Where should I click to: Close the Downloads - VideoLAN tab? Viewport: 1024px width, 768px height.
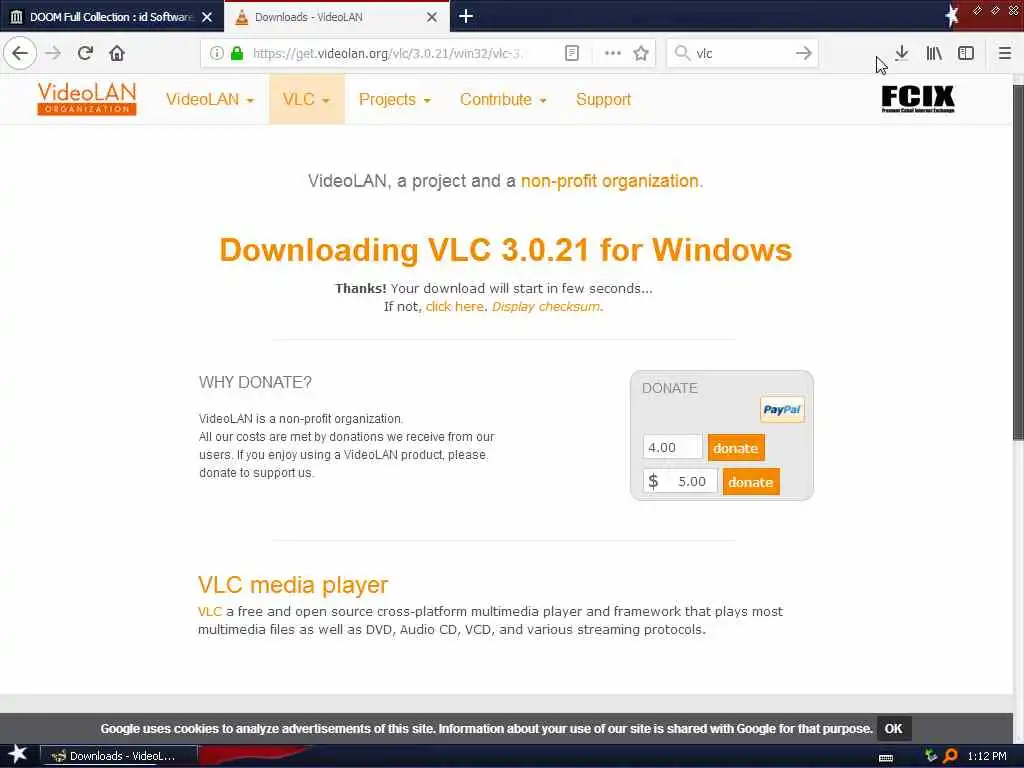(432, 17)
